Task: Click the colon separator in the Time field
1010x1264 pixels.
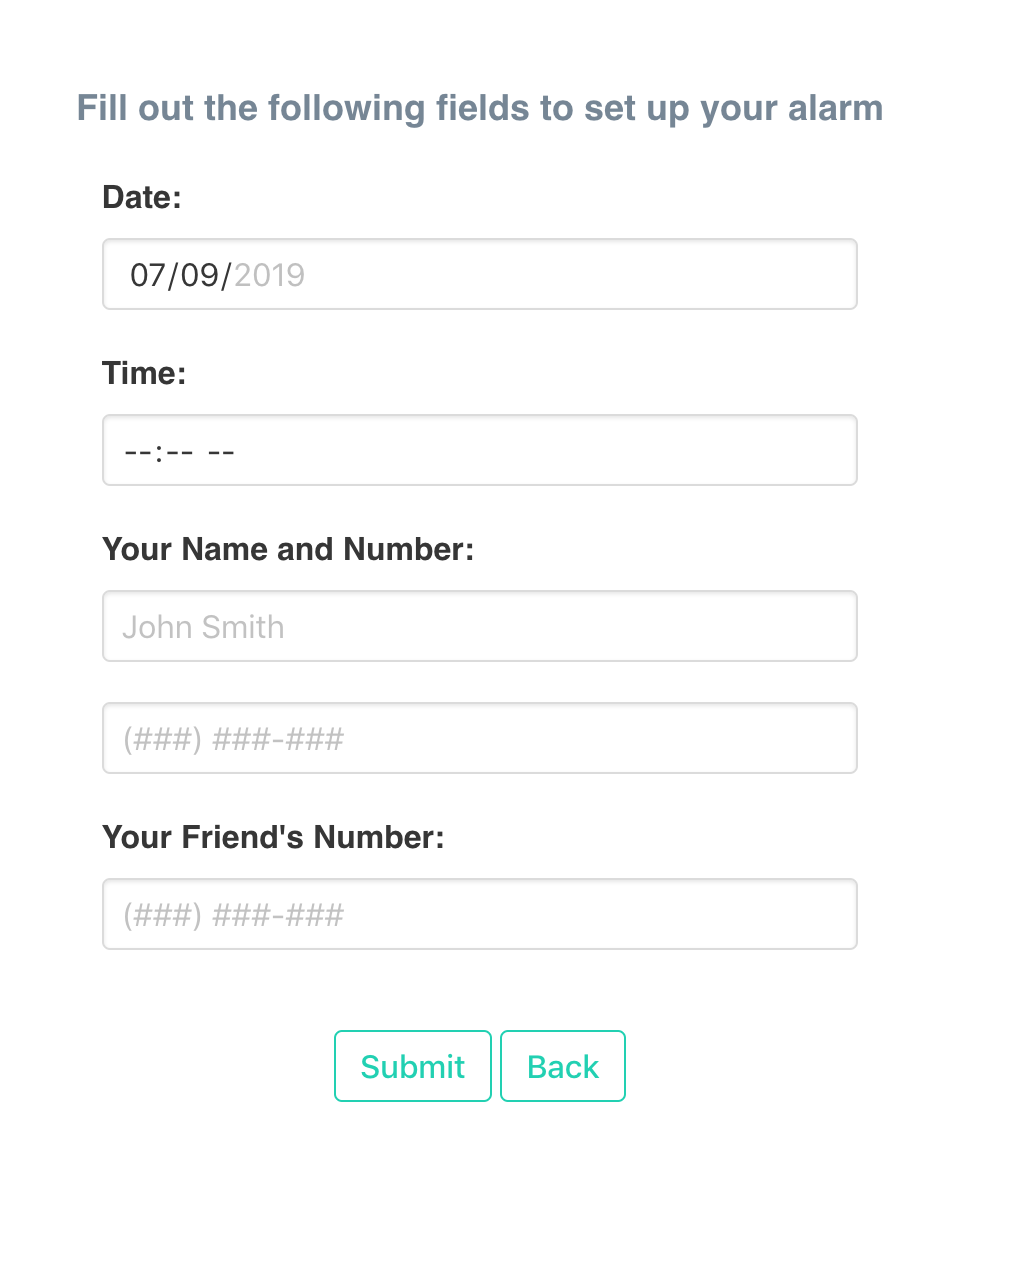Action: (158, 452)
